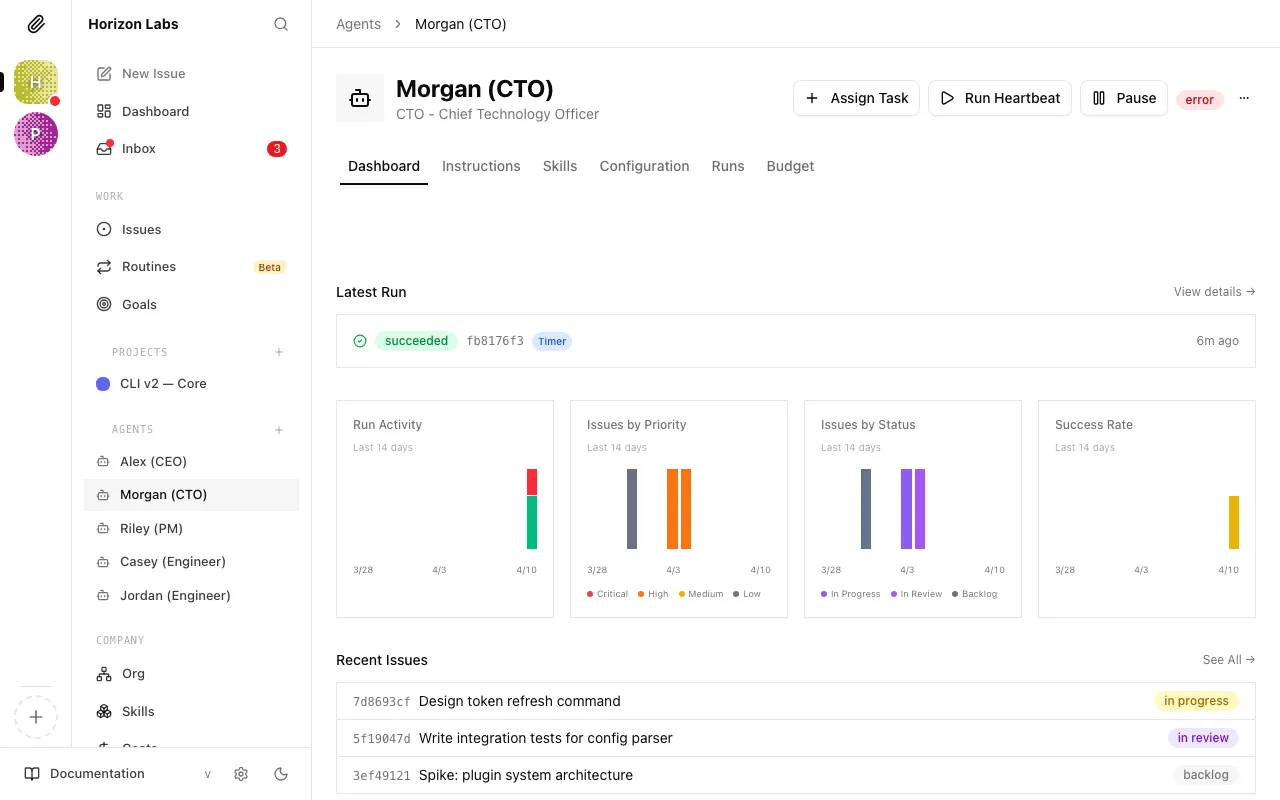
Task: Go to Agents breadcrumb link
Action: tap(358, 24)
